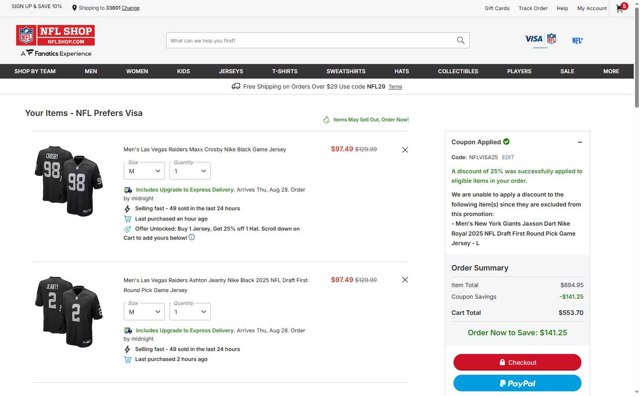Viewport: 640px width, 396px height.
Task: Open the Collectibles menu
Action: coord(458,71)
